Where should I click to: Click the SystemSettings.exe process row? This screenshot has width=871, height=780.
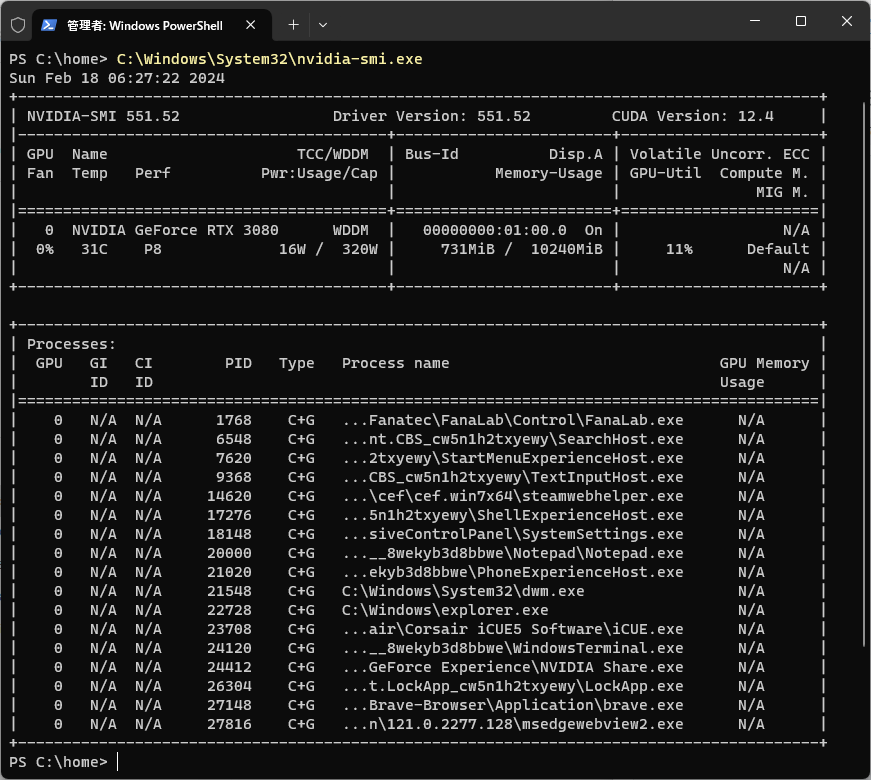point(417,534)
